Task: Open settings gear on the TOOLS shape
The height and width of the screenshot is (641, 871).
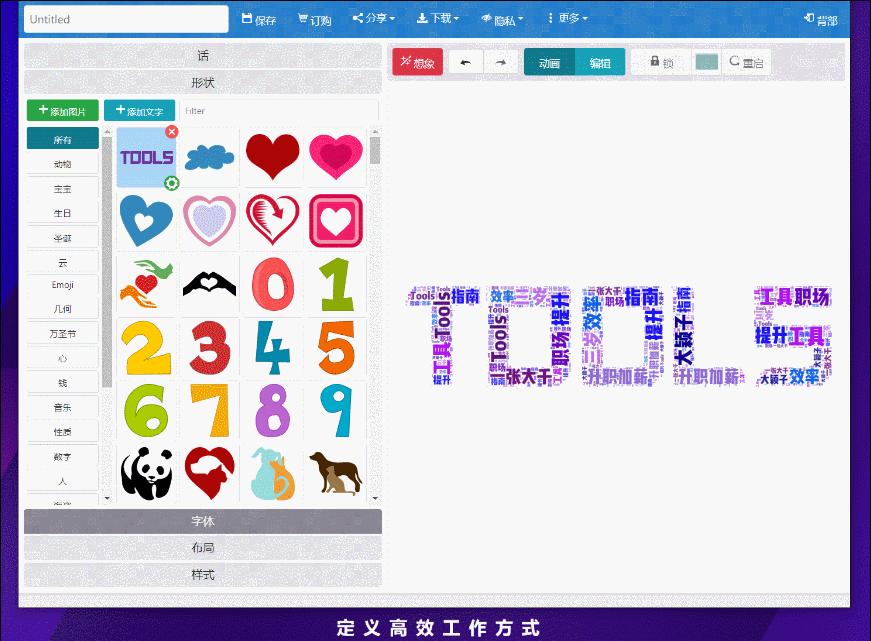Action: coord(172,183)
